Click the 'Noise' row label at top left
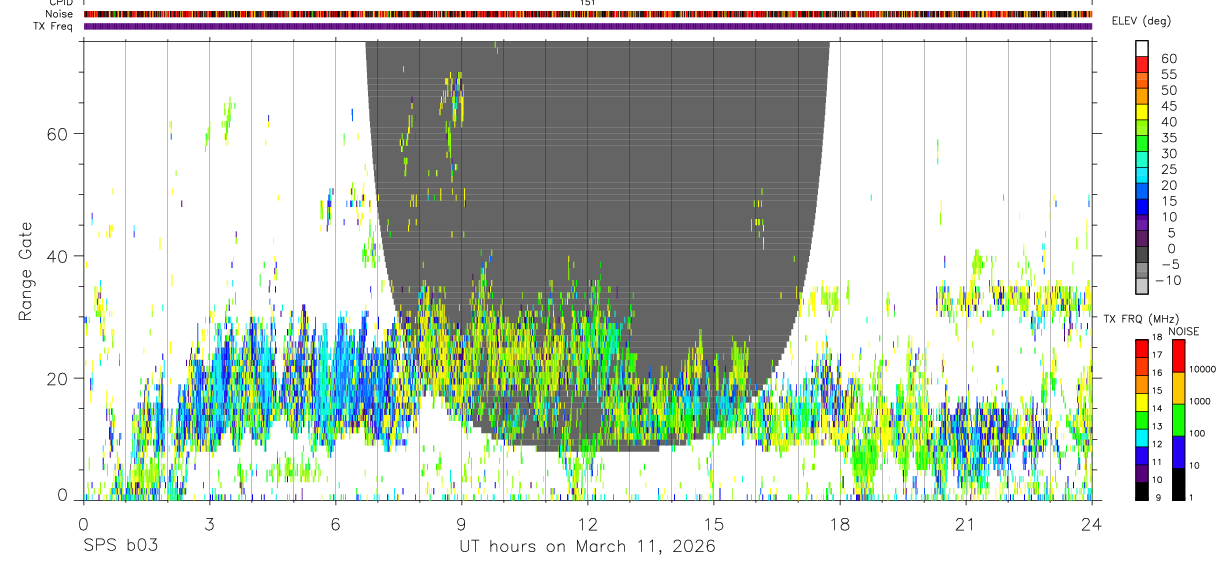Viewport: 1228px width, 567px height. [x=58, y=14]
